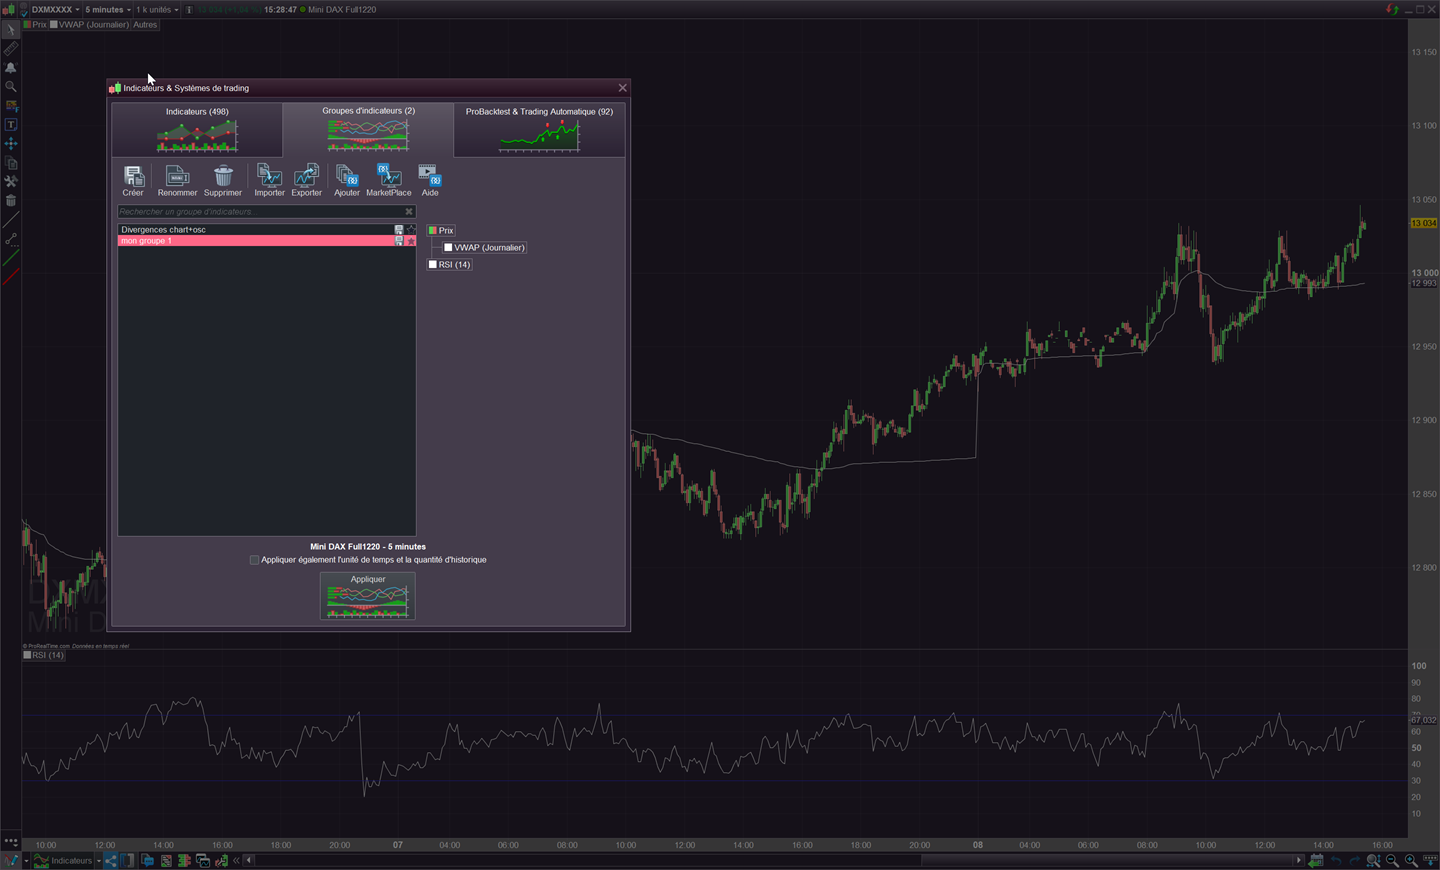1440x870 pixels.
Task: Click the Supprimer trash icon in dialog
Action: pyautogui.click(x=223, y=176)
